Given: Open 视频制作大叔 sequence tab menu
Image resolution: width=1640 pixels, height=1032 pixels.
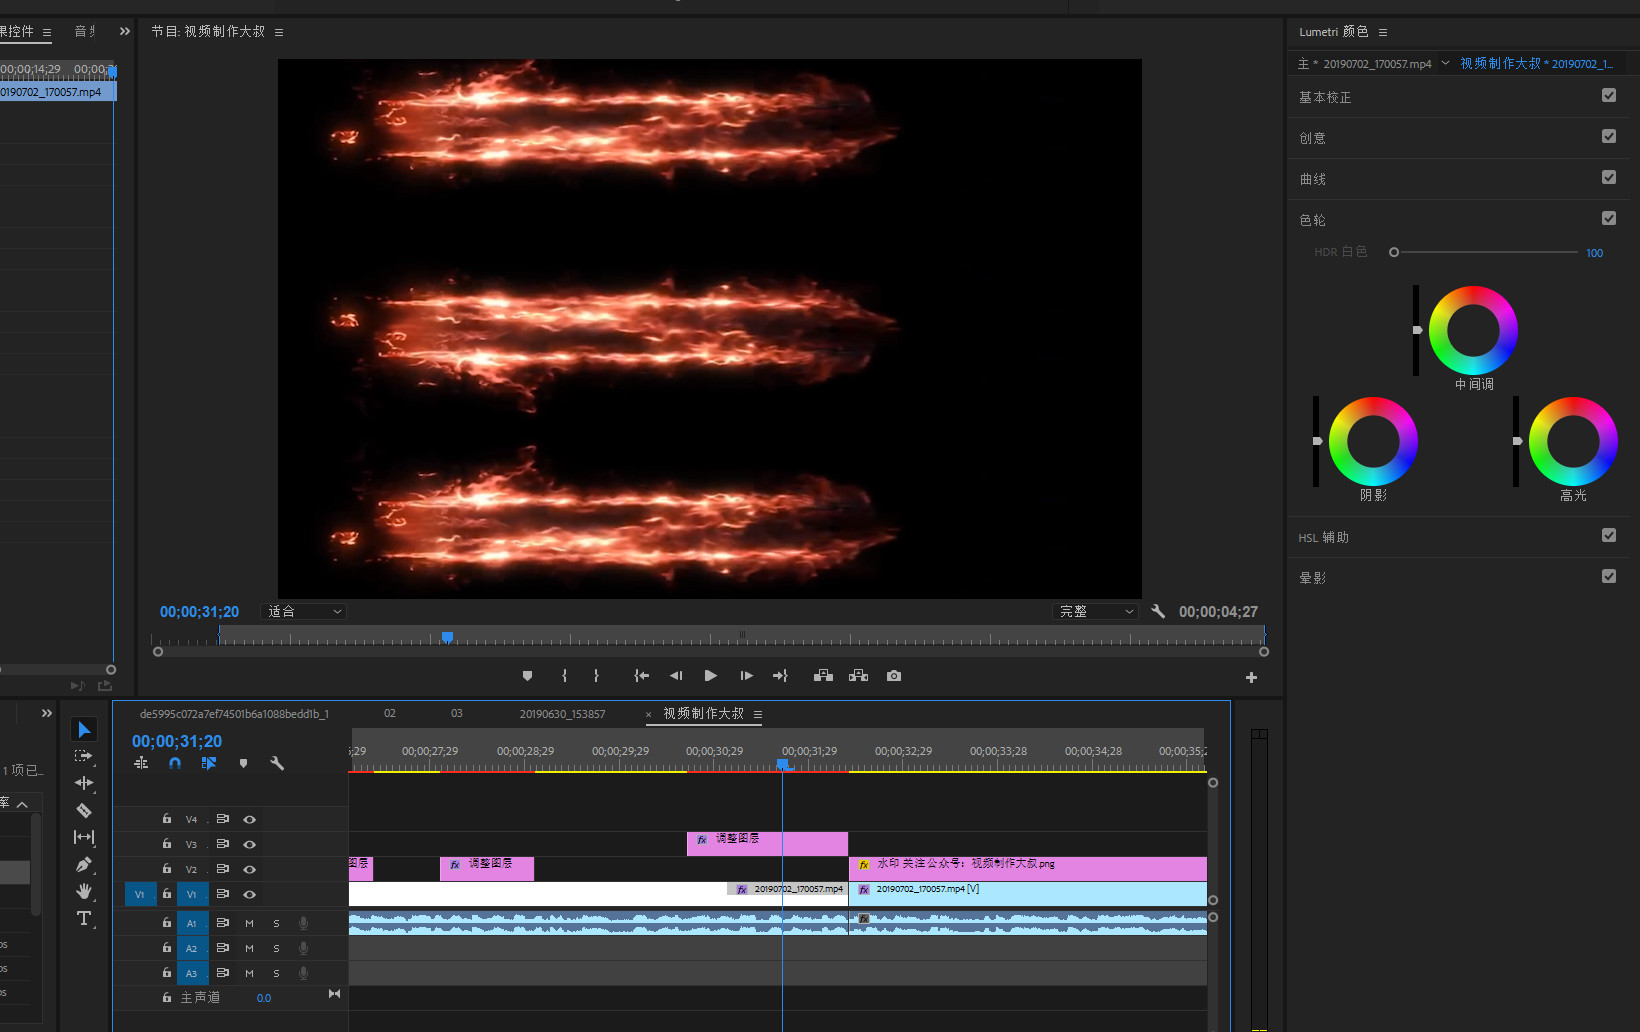Looking at the screenshot, I should click(758, 714).
